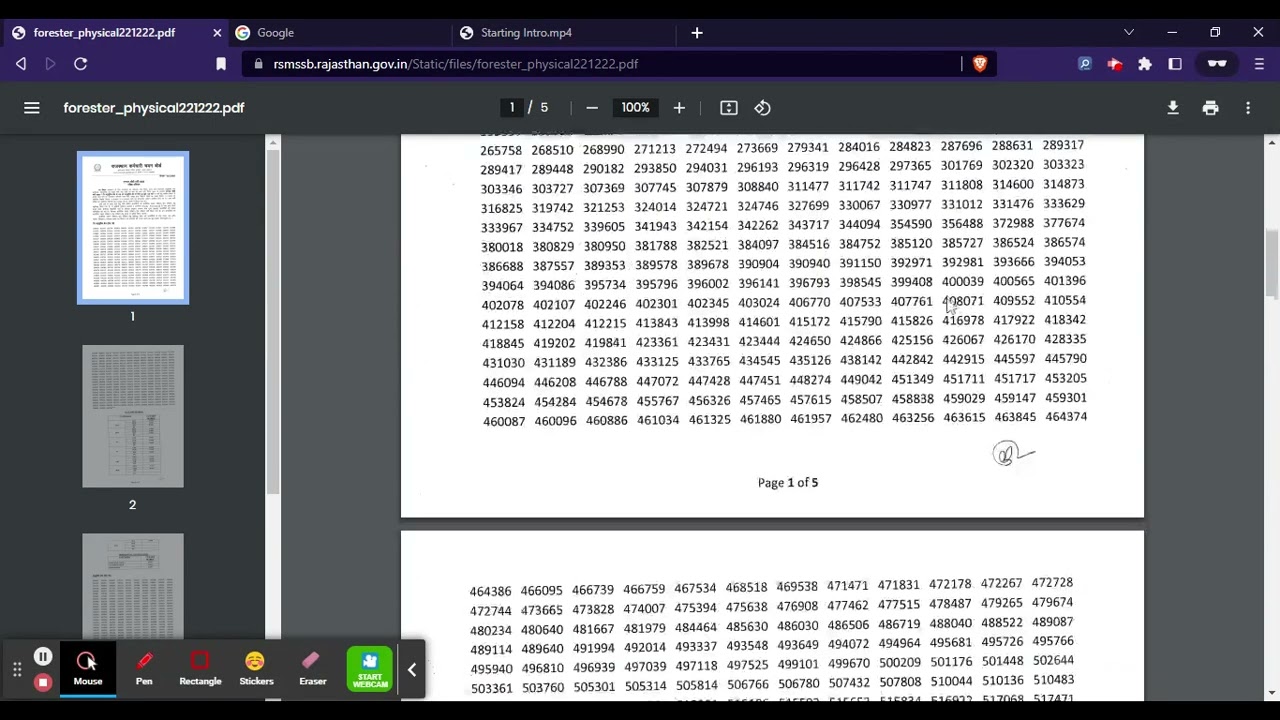Go back to previous page in browser
Screen dimensions: 1280x720
(21, 64)
